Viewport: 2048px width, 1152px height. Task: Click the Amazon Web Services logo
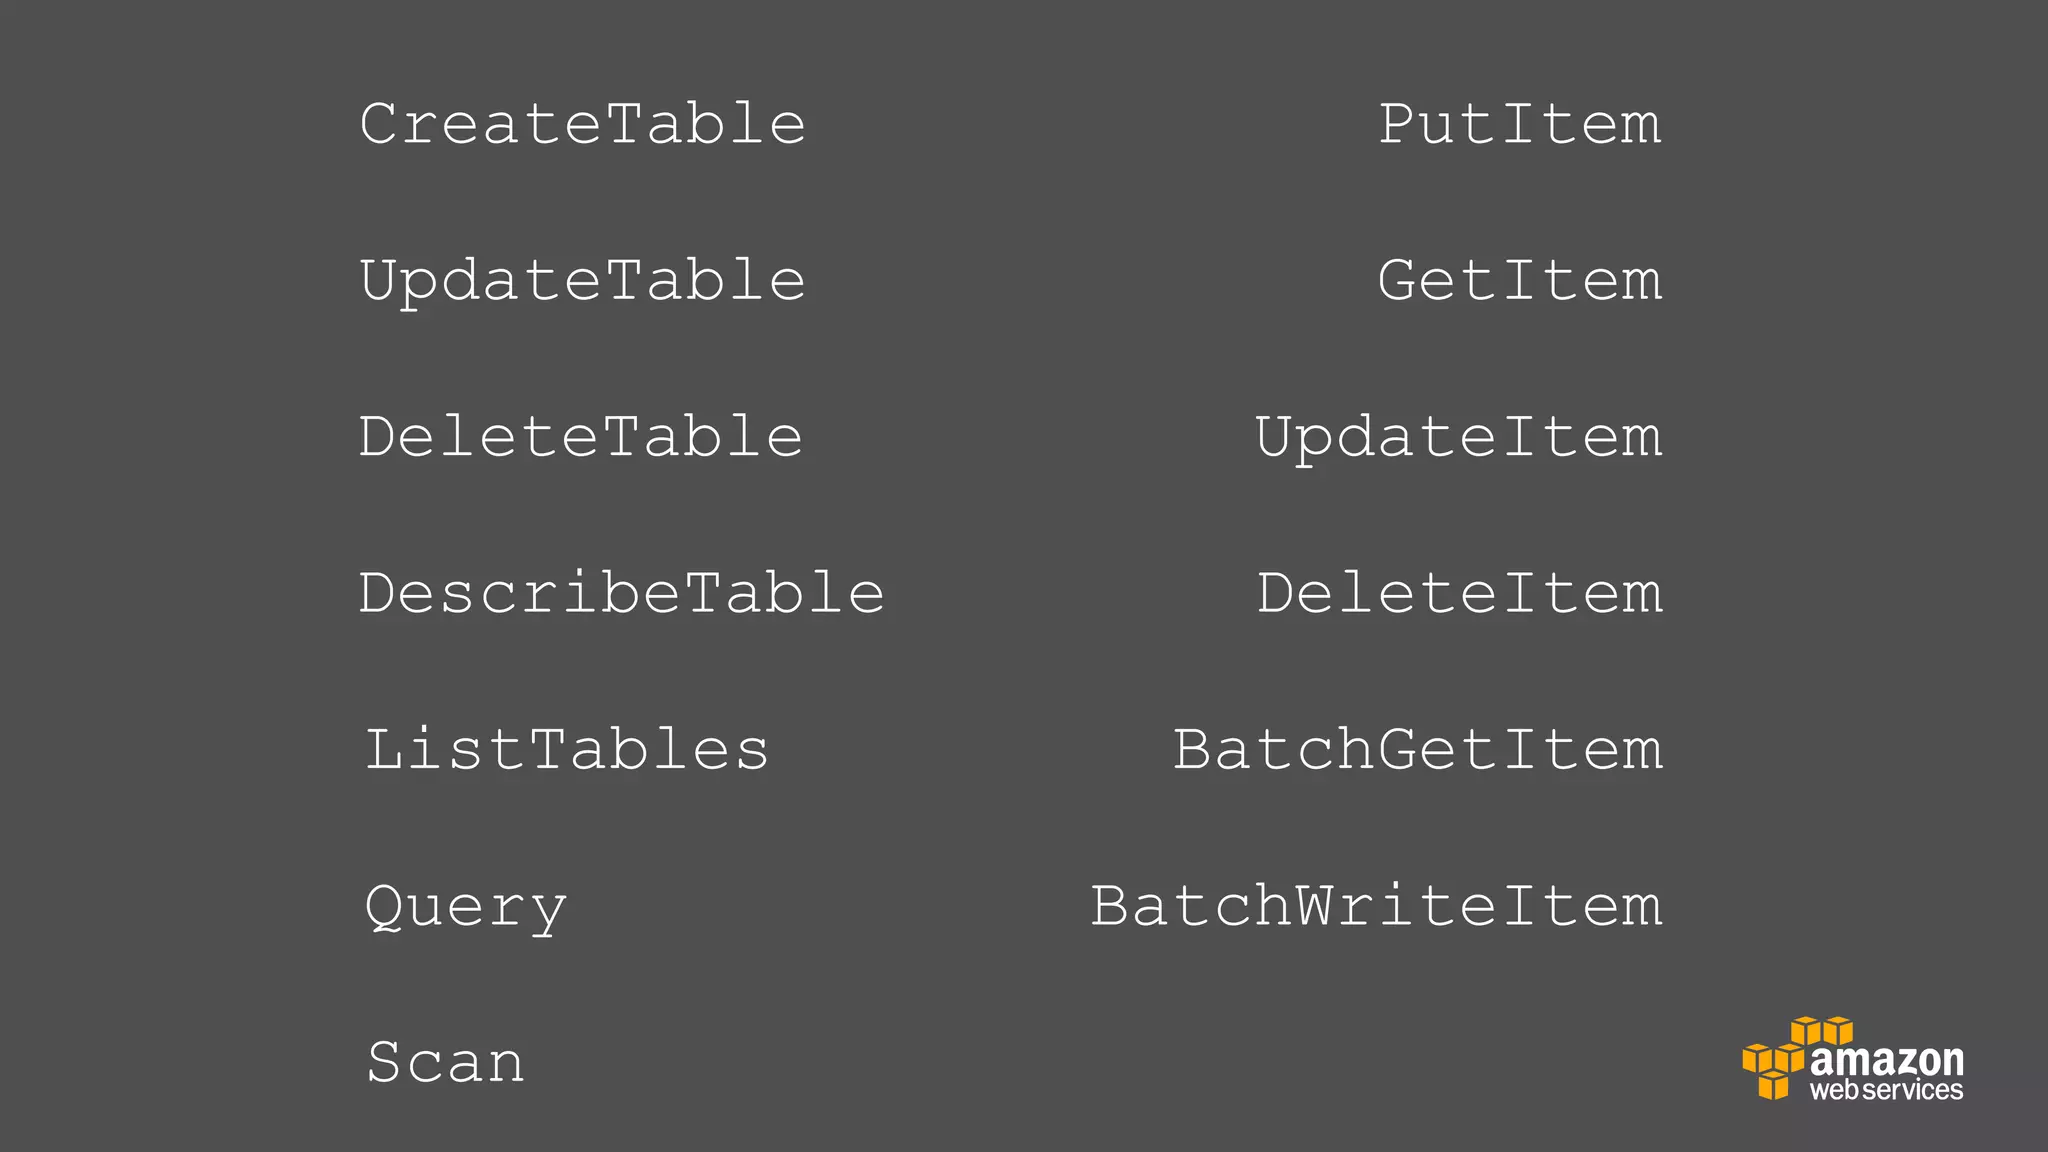tap(1853, 1059)
